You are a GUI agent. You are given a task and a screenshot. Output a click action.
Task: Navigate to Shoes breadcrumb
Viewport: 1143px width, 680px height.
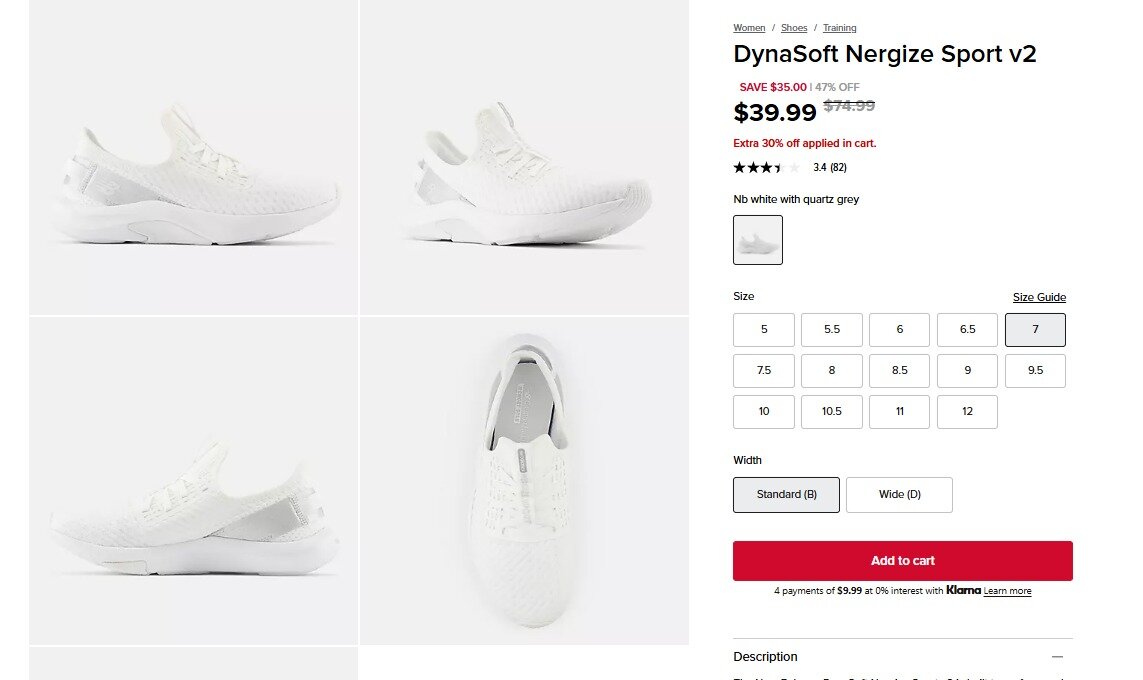pyautogui.click(x=794, y=28)
